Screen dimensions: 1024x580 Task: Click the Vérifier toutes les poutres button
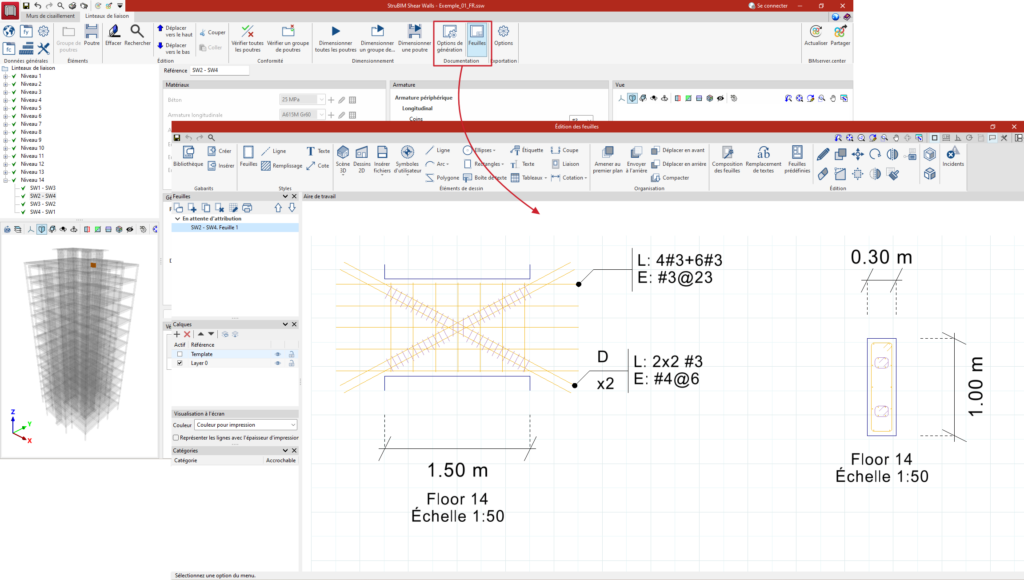(x=248, y=38)
